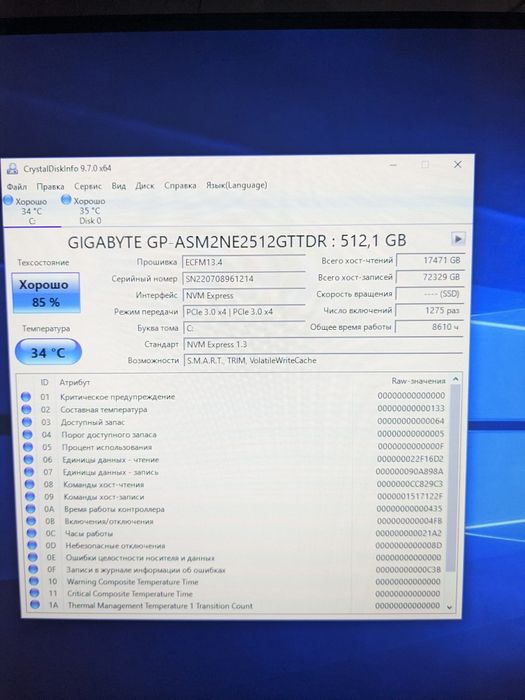Screen dimensions: 525x700
Task: Click the Возможности field S.M.A.R.T., TRIM
Action: (x=323, y=360)
